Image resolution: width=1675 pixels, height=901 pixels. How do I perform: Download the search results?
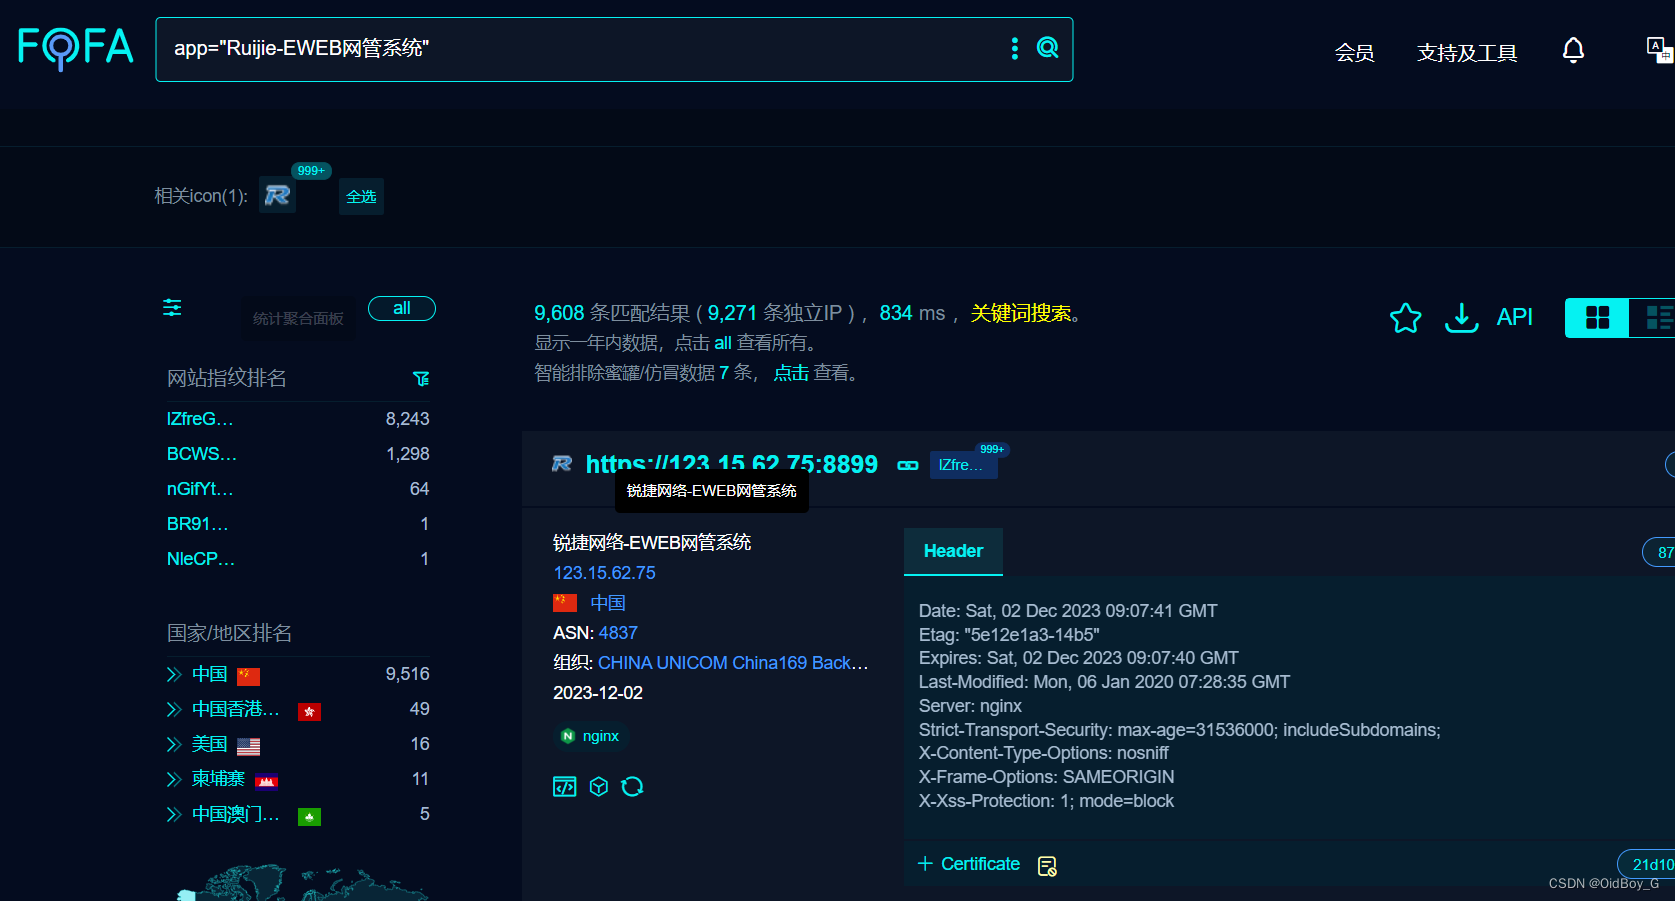[x=1461, y=318]
